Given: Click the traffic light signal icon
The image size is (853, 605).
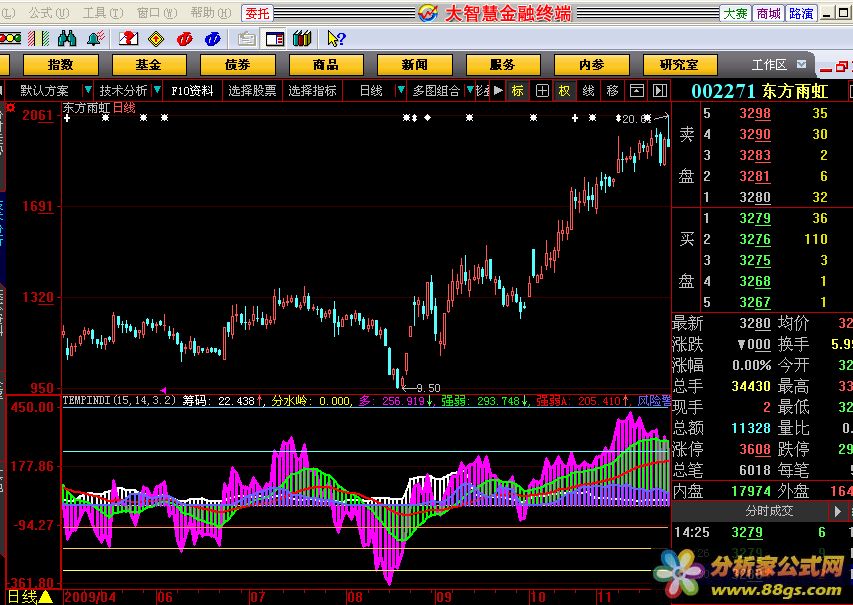Looking at the screenshot, I should pos(10,38).
